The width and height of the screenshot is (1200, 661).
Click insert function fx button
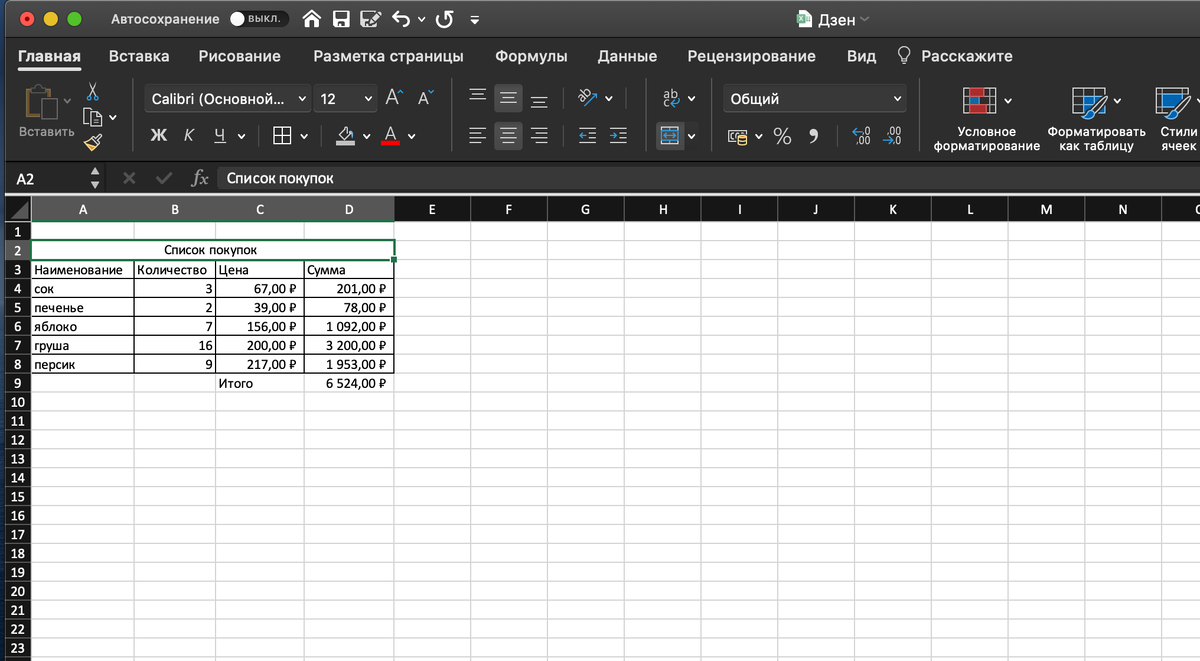pos(199,179)
